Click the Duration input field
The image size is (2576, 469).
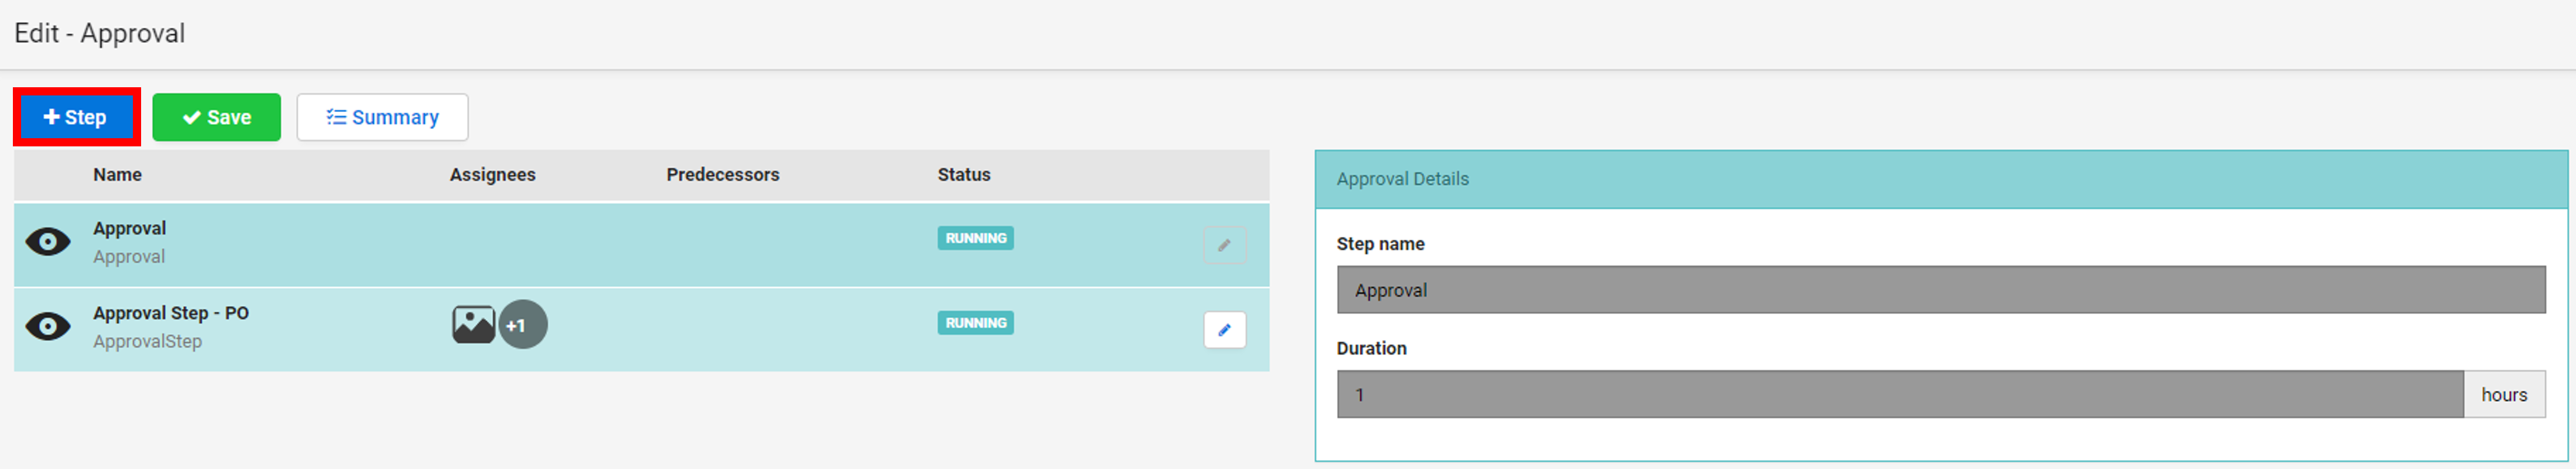click(x=1900, y=395)
